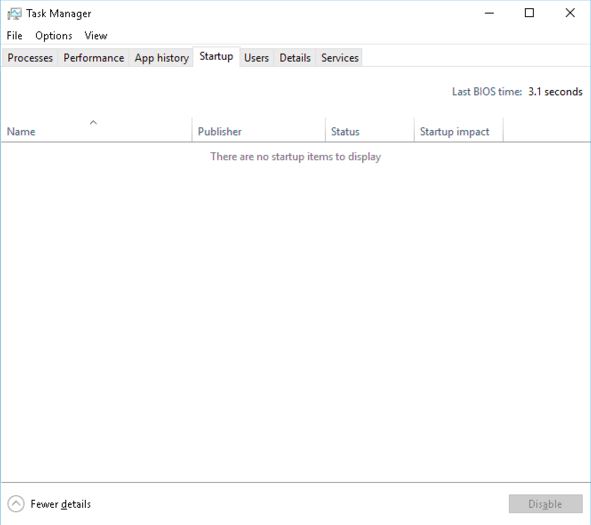Sort by the Startup impact column
The image size is (591, 525).
pos(458,130)
